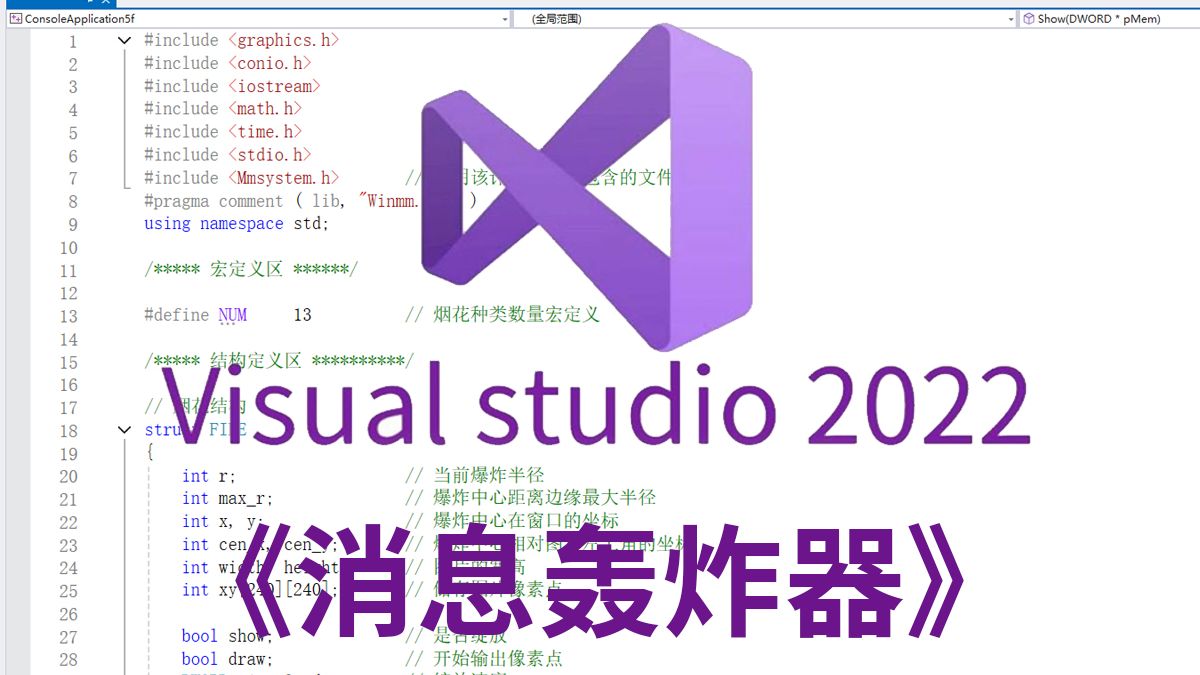Screen dimensions: 1200x675
Task: Collapse the #include block at line 1
Action: [x=124, y=41]
